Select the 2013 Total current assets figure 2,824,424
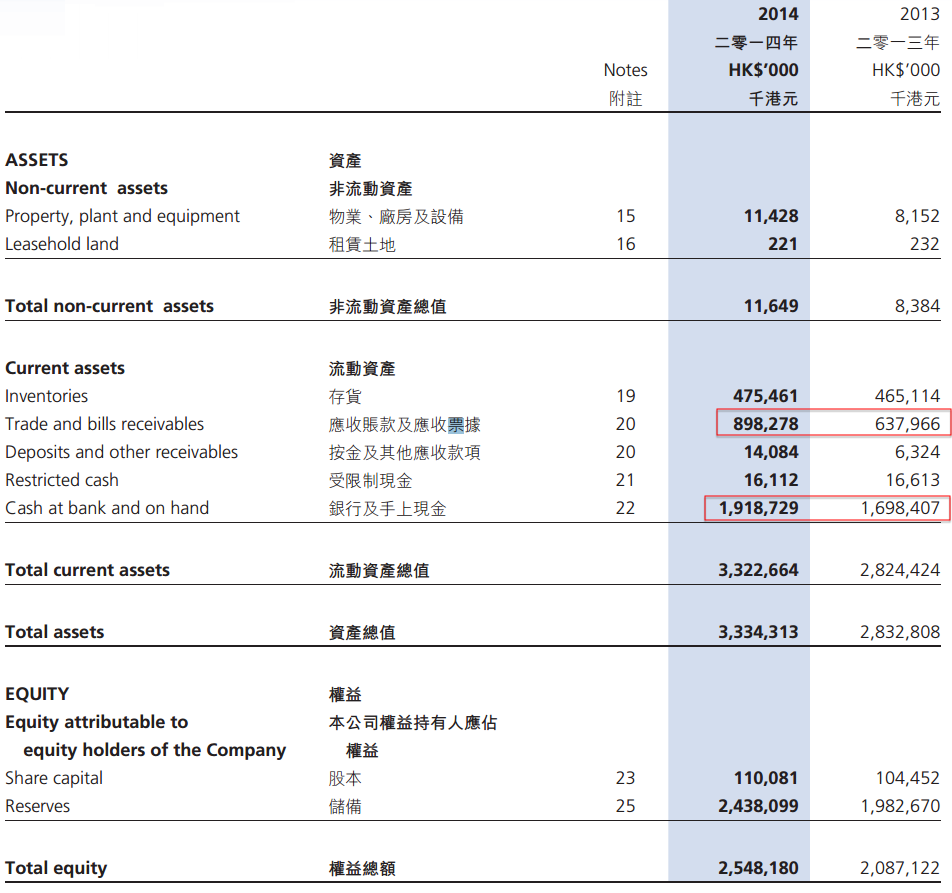This screenshot has width=952, height=893. point(899,570)
